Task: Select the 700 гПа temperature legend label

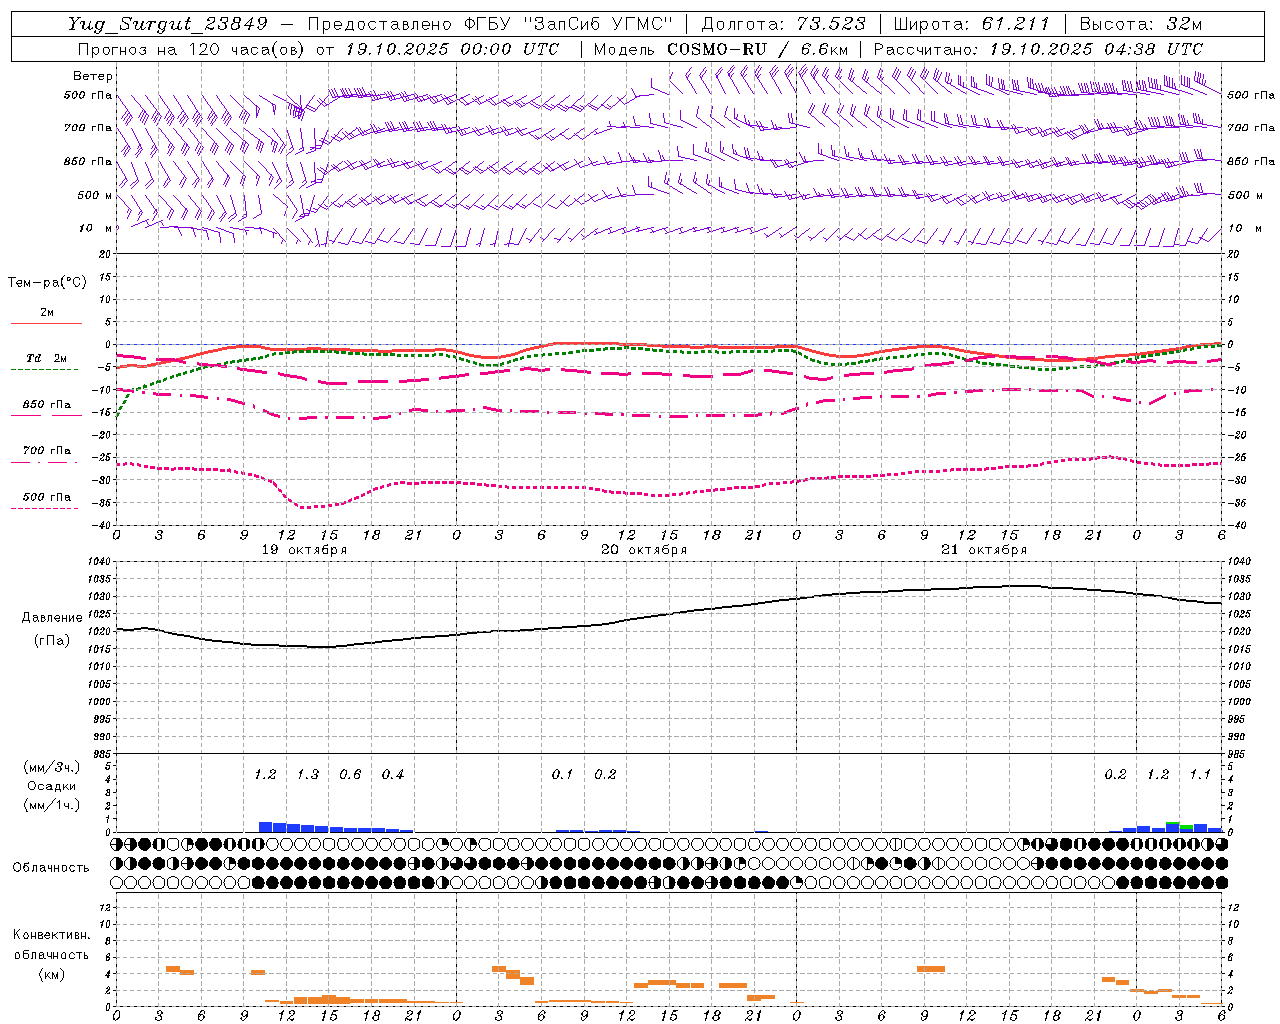Action: [46, 451]
